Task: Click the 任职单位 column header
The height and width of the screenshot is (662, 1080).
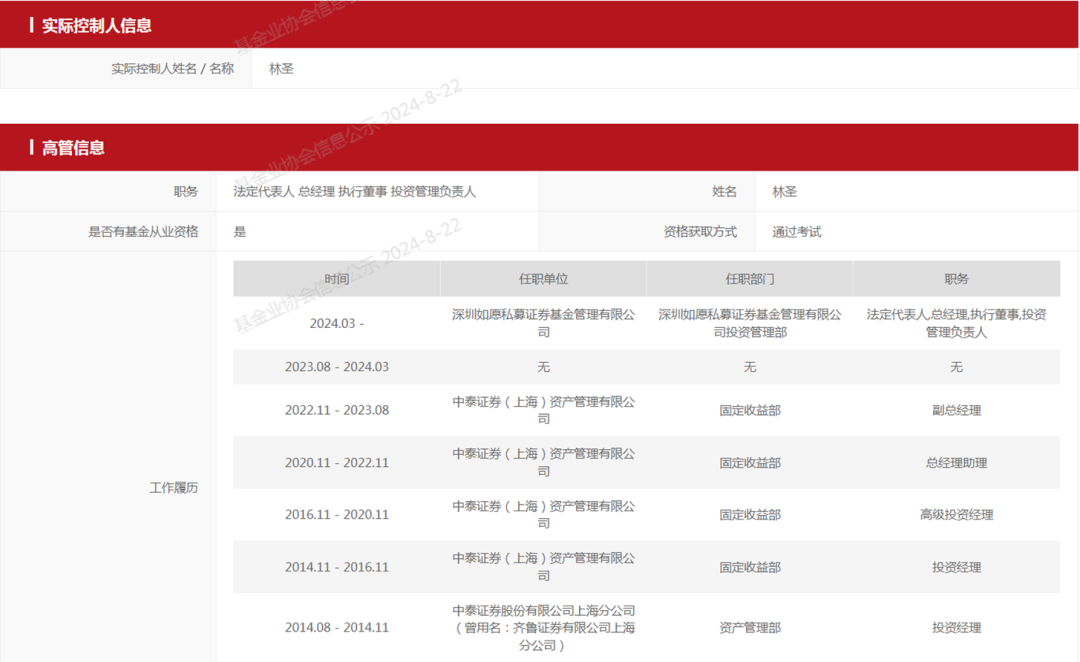Action: pyautogui.click(x=543, y=278)
